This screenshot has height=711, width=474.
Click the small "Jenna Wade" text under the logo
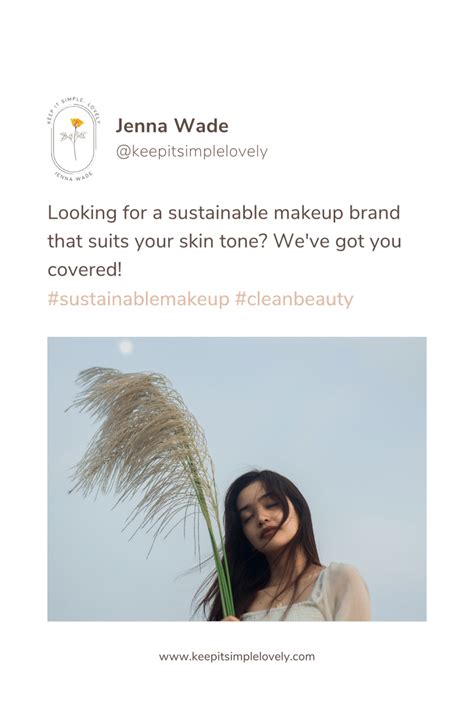(x=73, y=176)
